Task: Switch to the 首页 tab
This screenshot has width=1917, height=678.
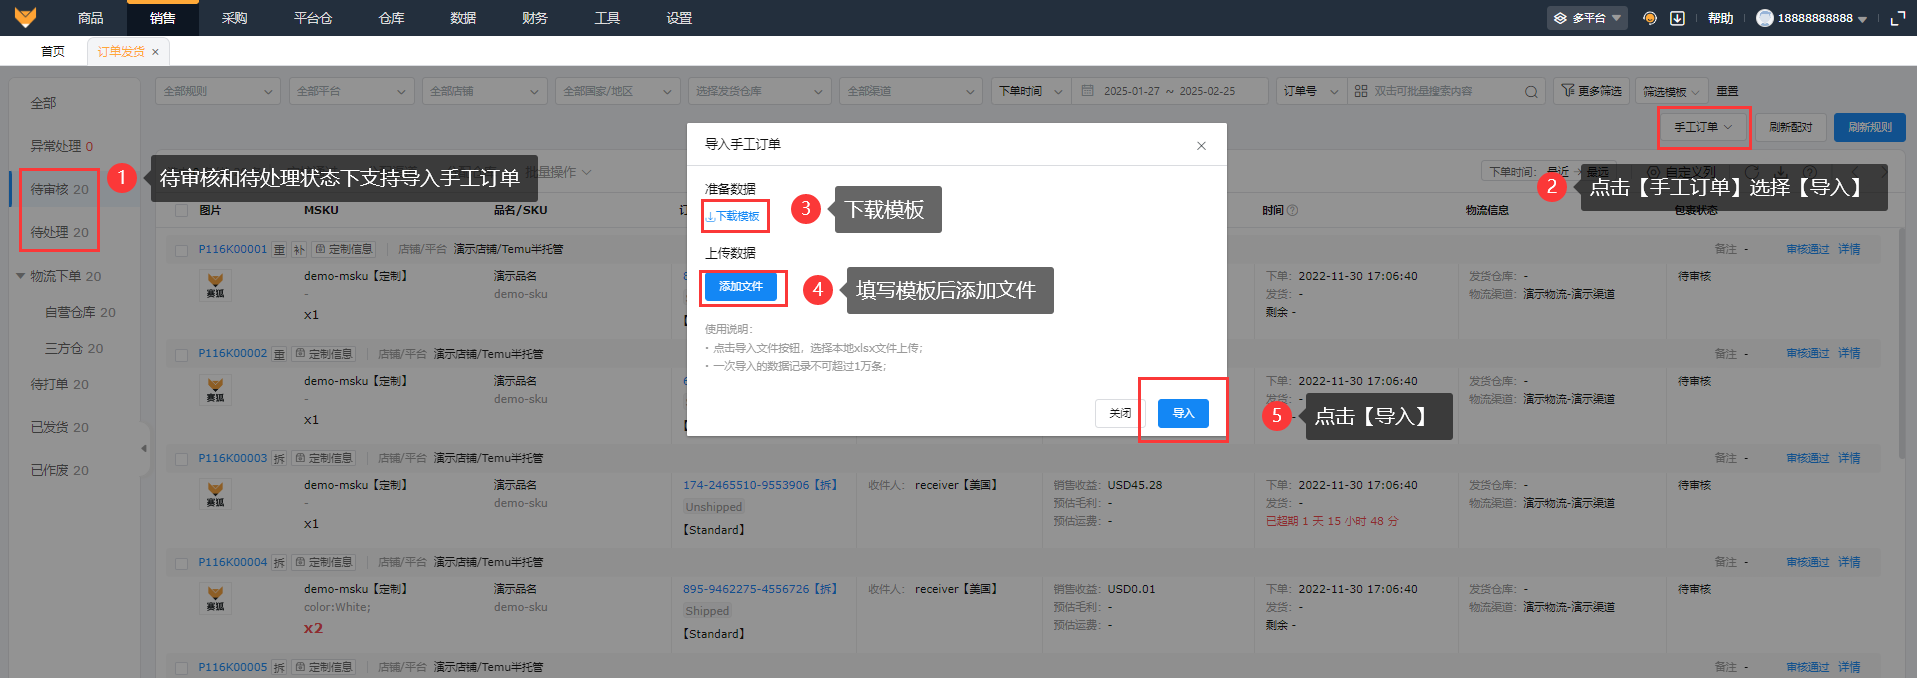Action: pos(53,52)
